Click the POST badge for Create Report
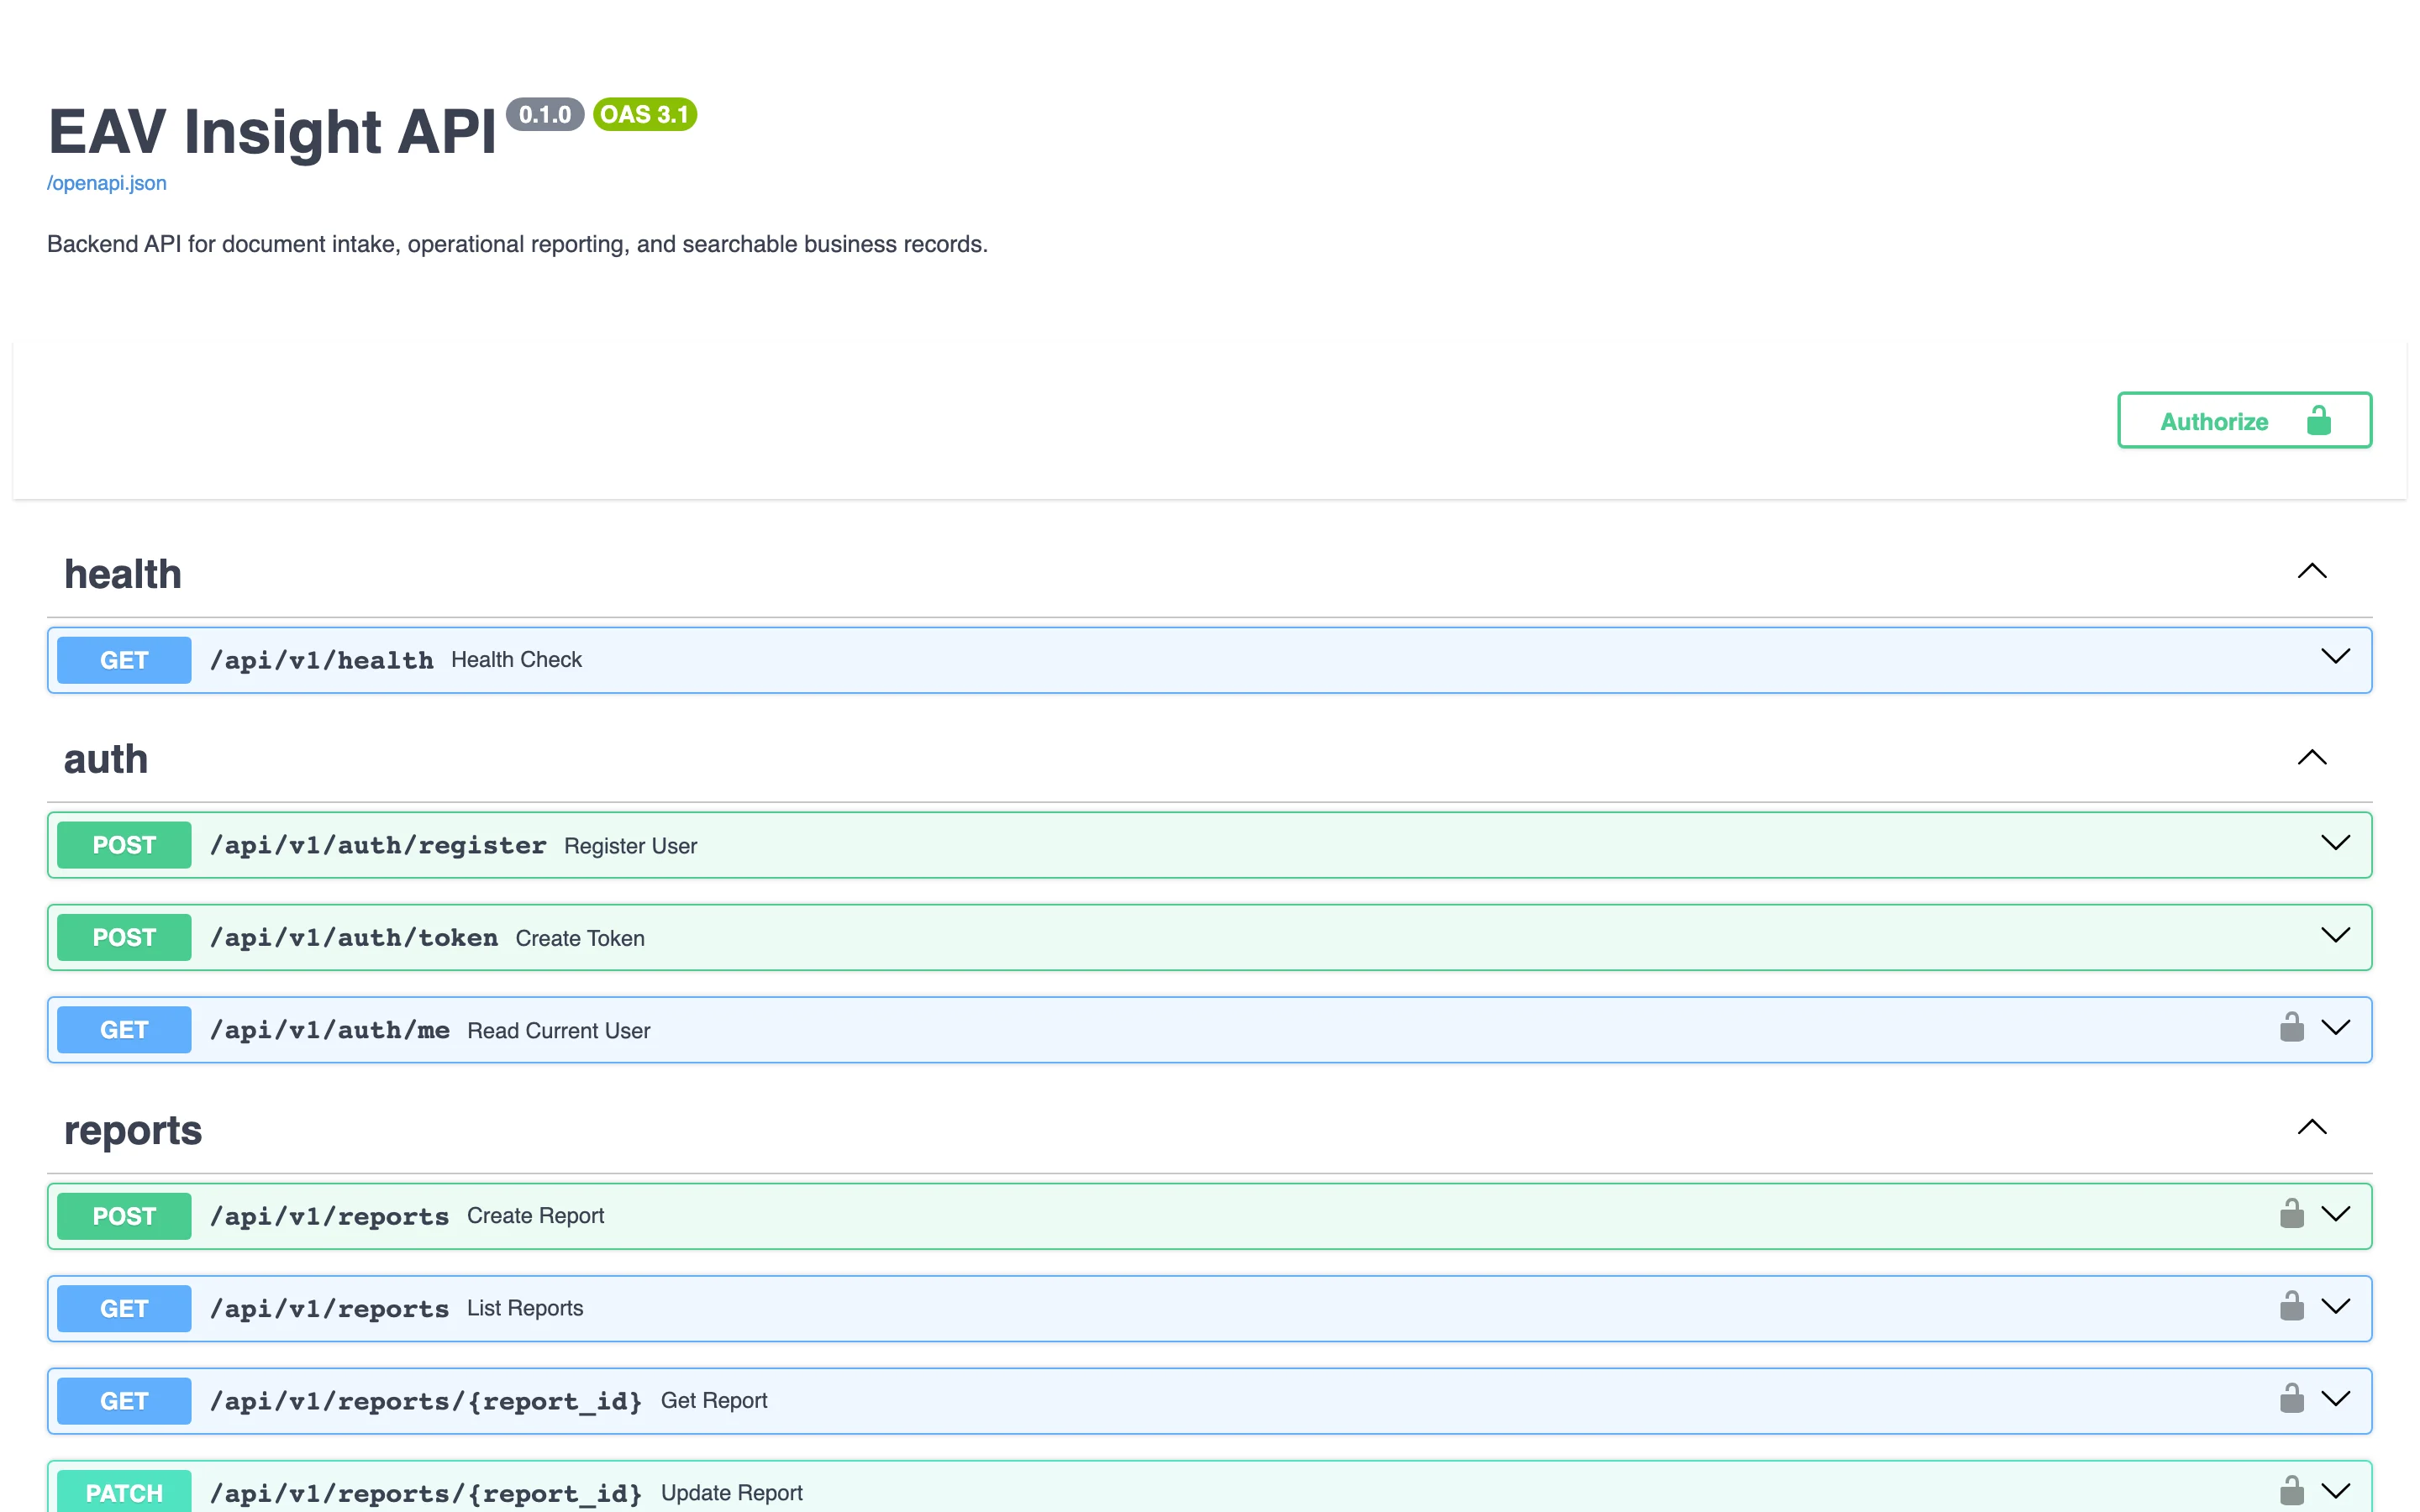 point(124,1216)
